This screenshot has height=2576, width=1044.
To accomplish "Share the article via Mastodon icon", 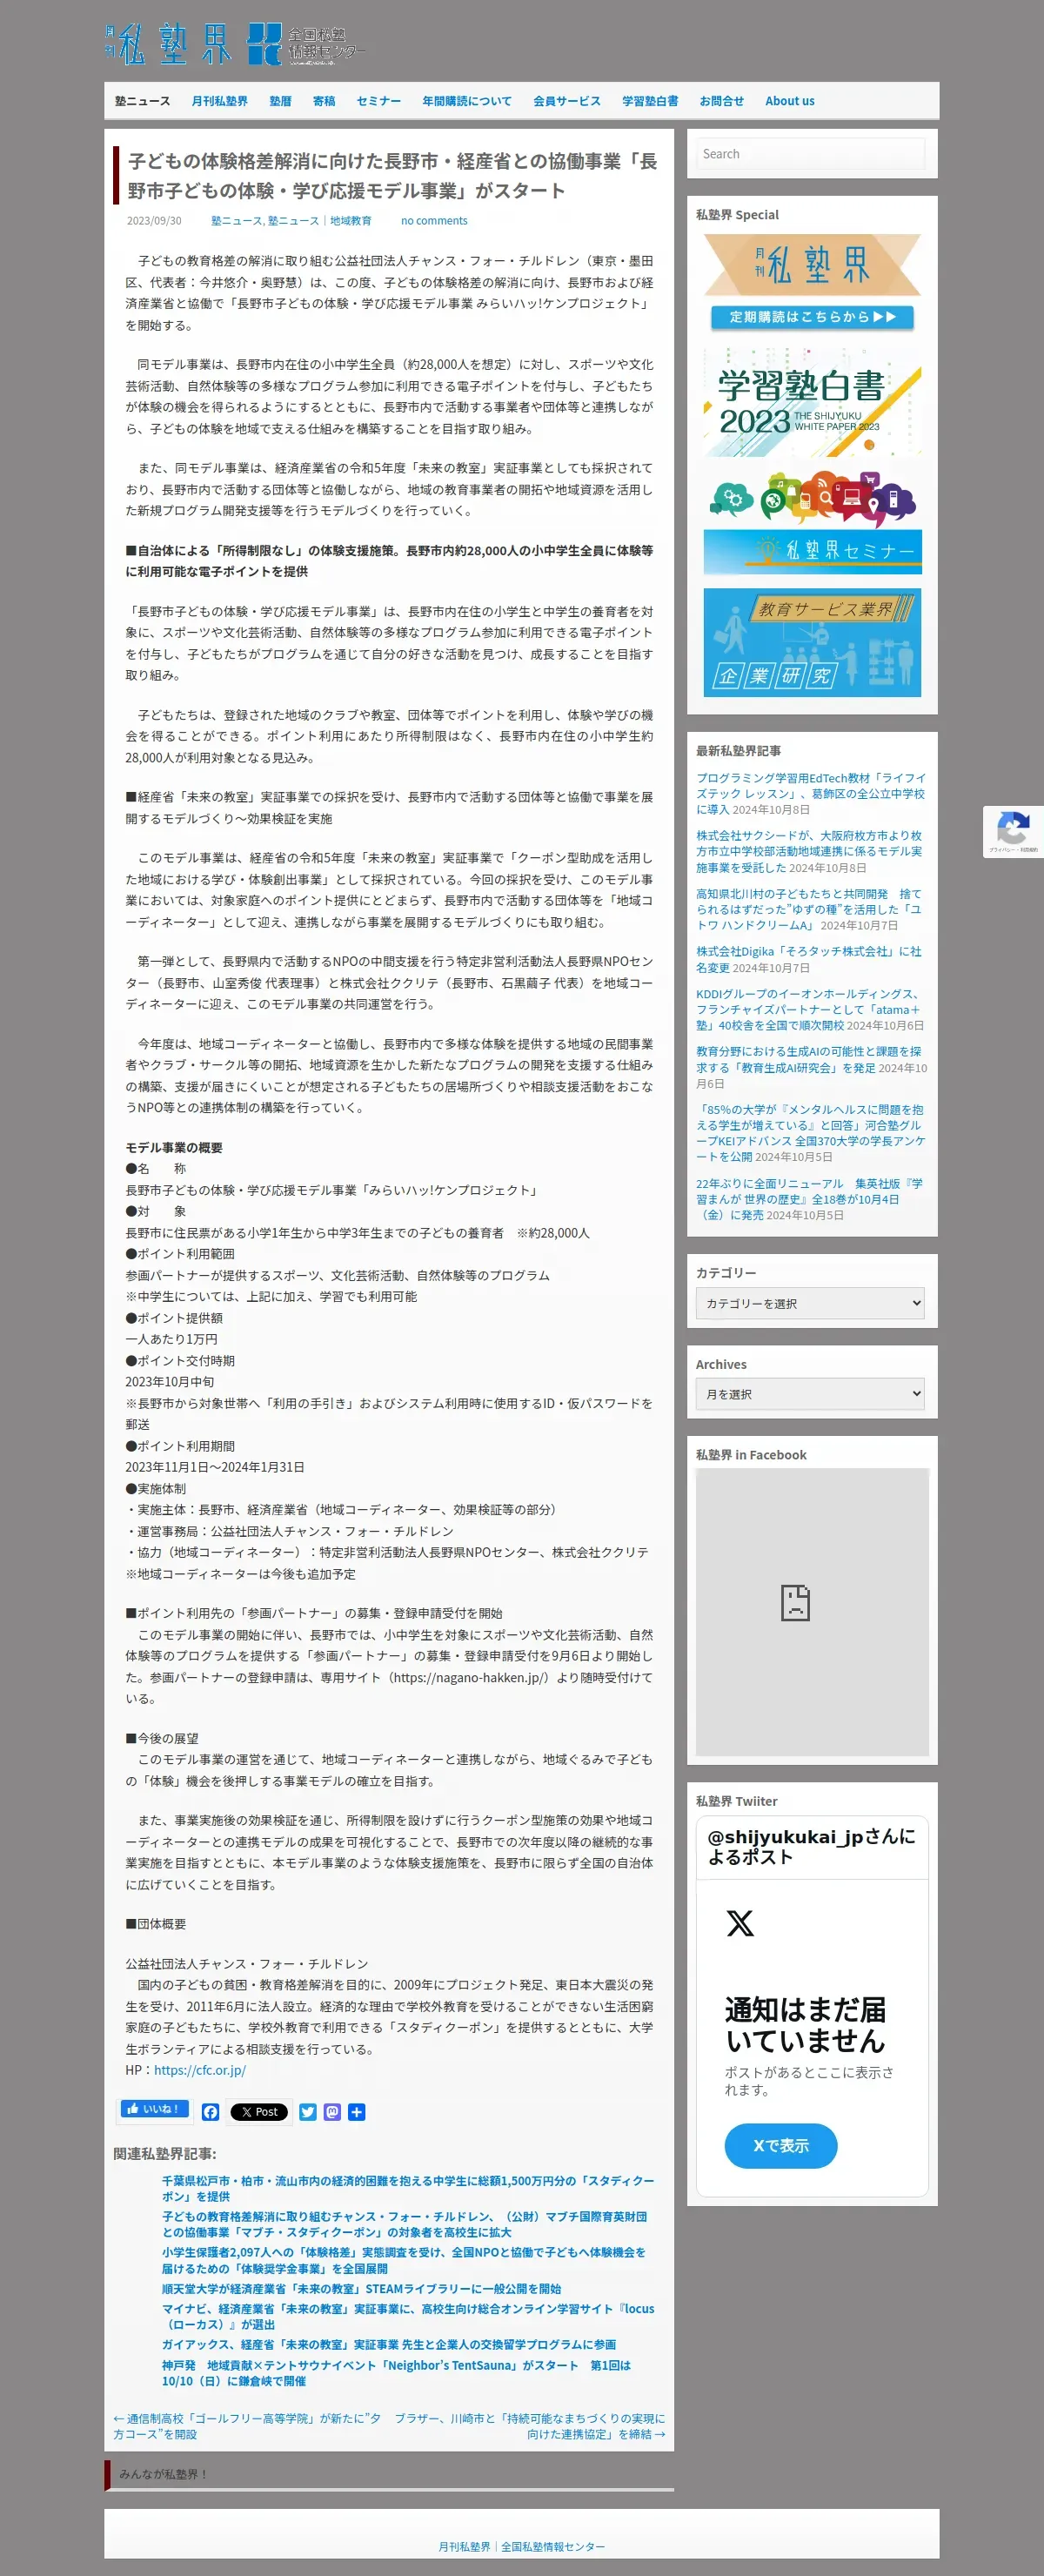I will (x=332, y=2111).
